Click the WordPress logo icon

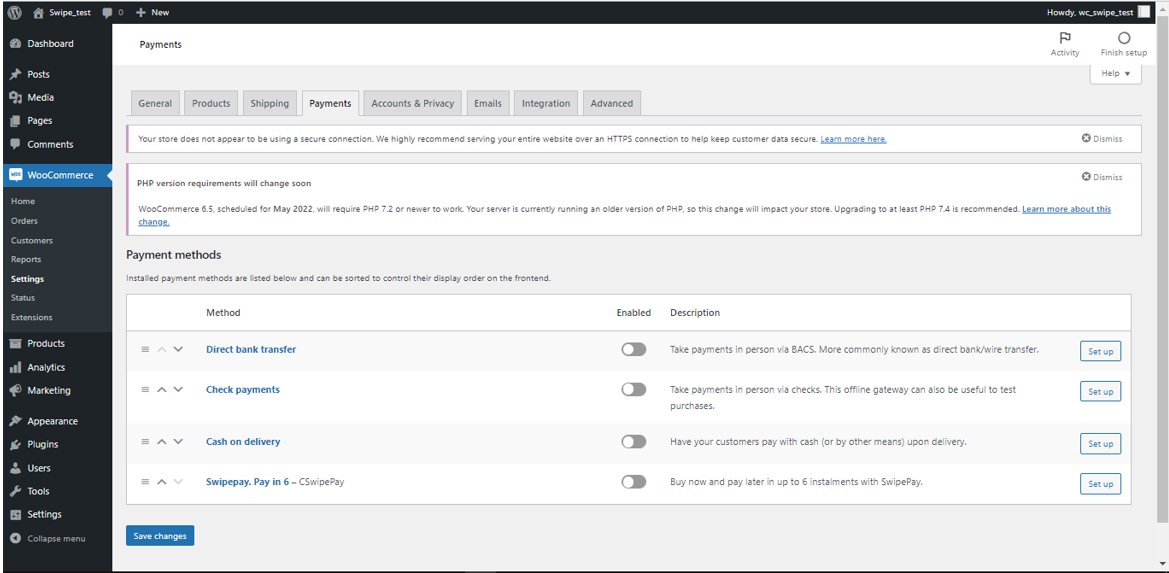(15, 12)
